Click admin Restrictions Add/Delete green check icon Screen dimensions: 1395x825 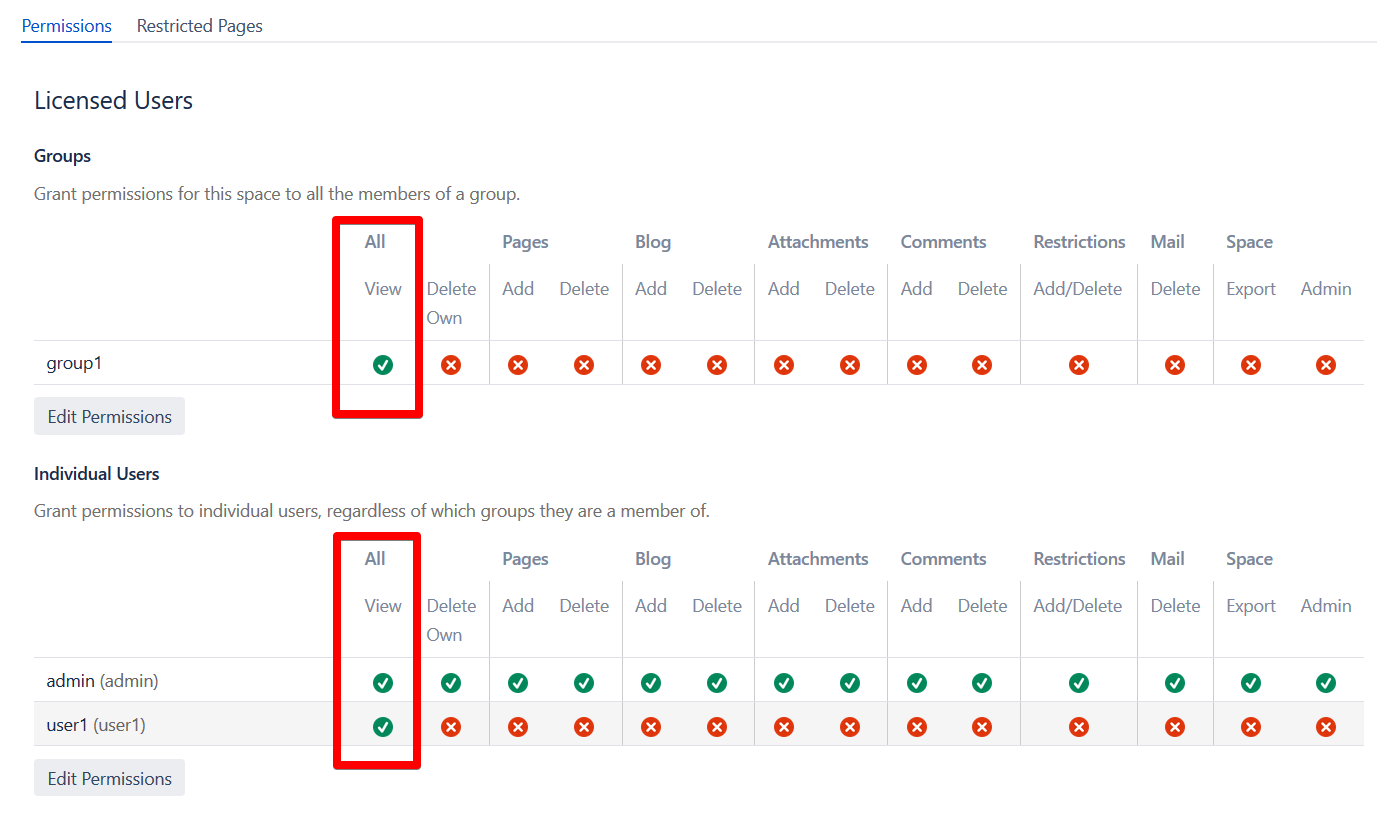pos(1079,683)
